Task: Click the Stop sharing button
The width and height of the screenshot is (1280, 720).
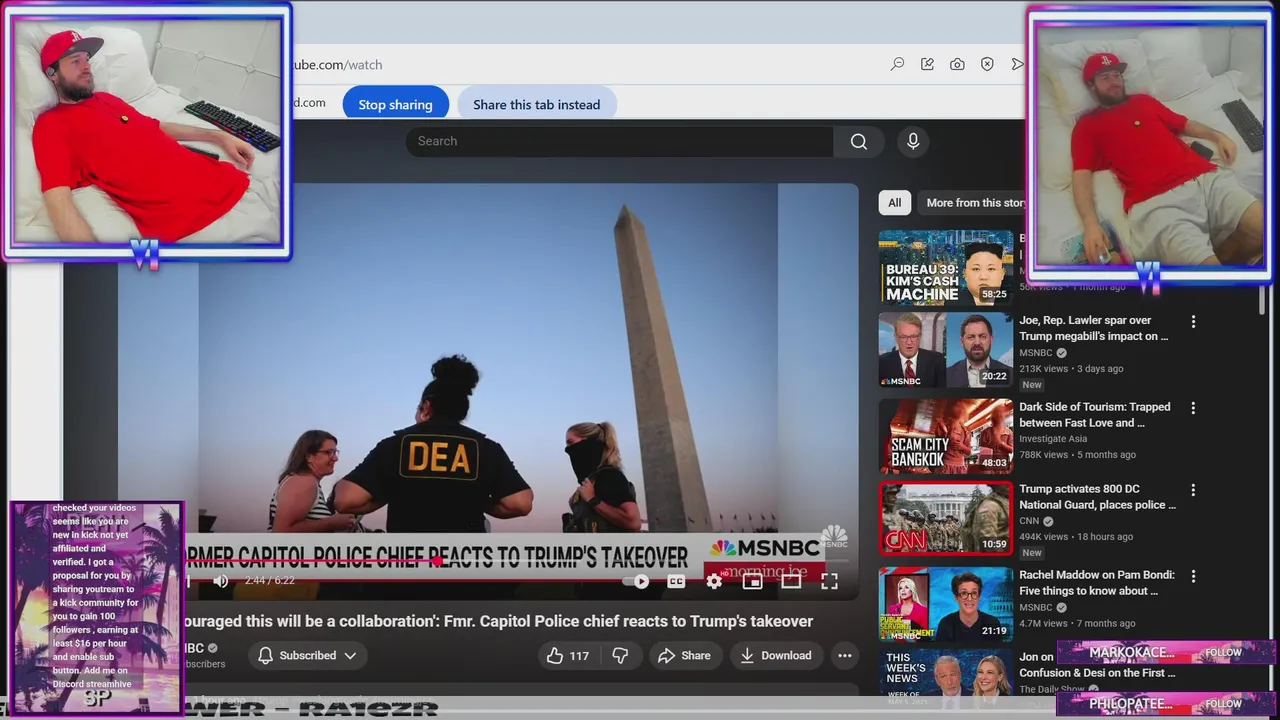Action: coord(396,104)
